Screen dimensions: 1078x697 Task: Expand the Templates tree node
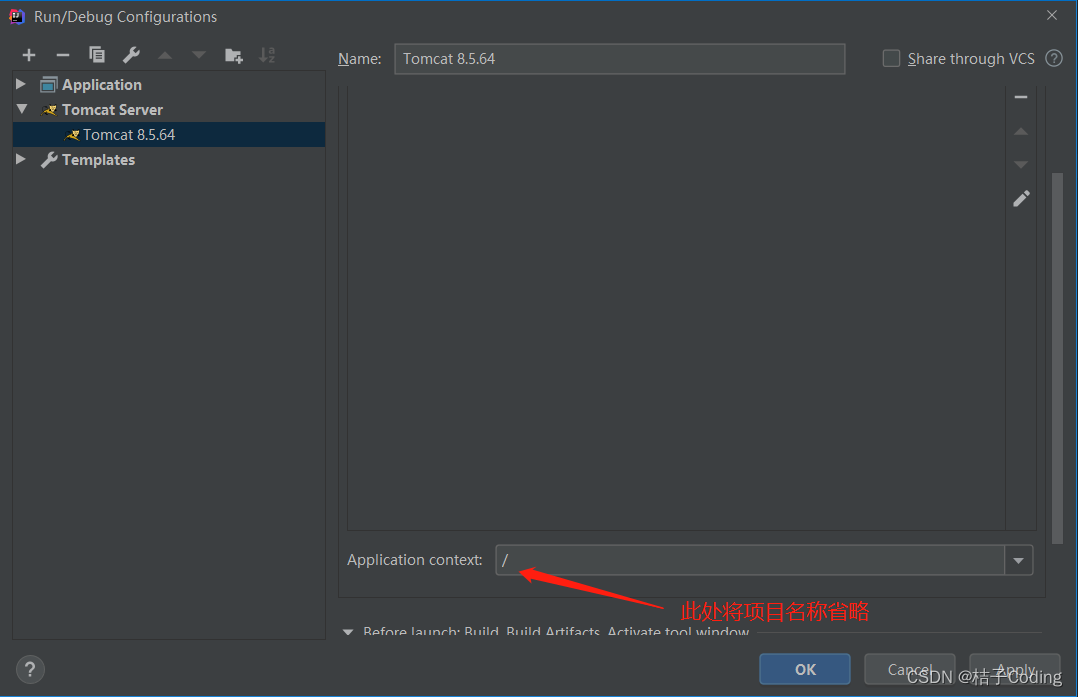[x=21, y=159]
